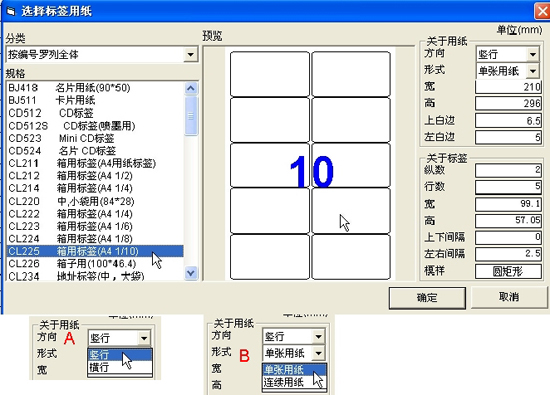Click the label sheet preview showing 10
Viewport: 550px width, 395px height.
coord(310,164)
